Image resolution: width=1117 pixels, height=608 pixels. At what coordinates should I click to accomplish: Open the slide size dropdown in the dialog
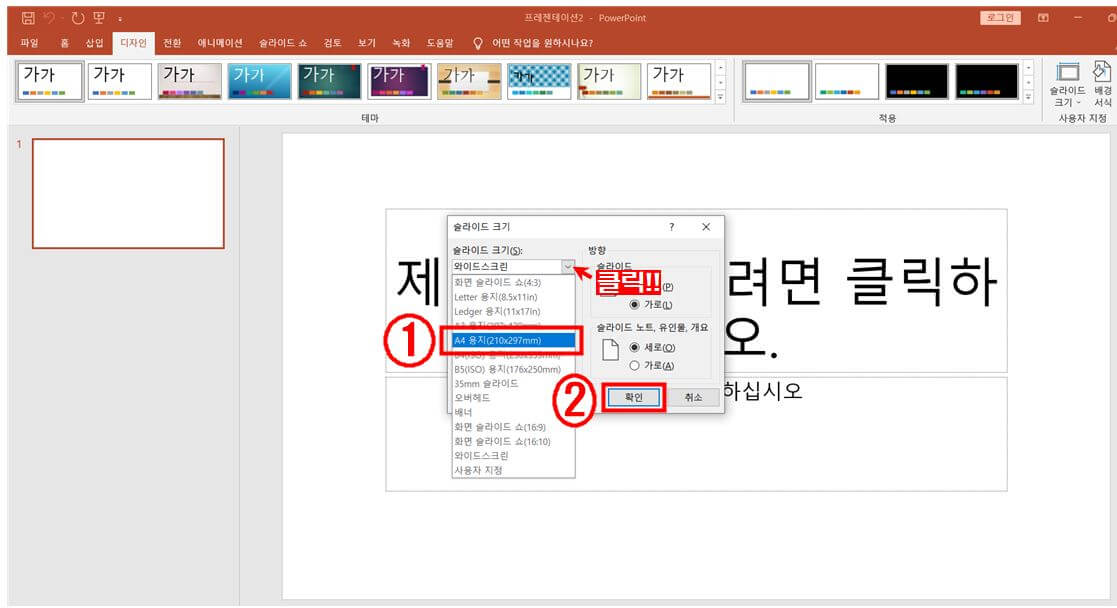click(566, 267)
